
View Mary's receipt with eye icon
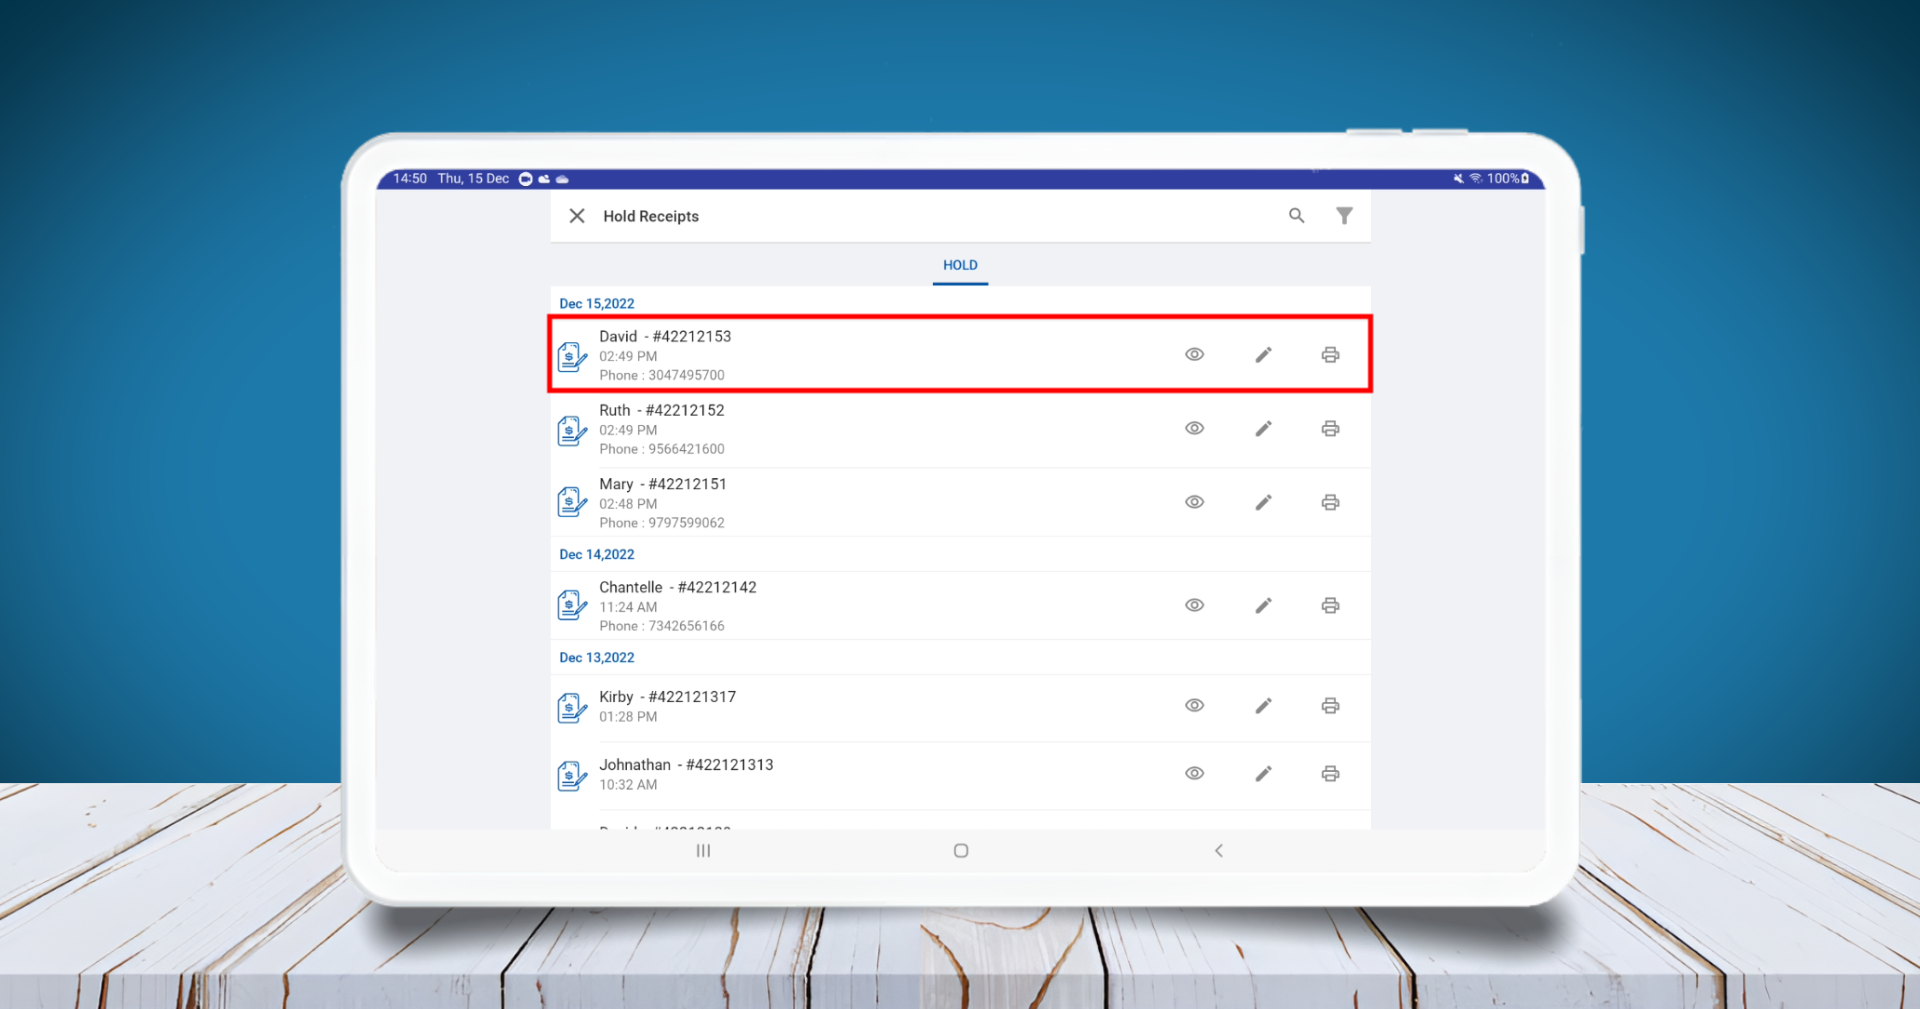pyautogui.click(x=1194, y=502)
